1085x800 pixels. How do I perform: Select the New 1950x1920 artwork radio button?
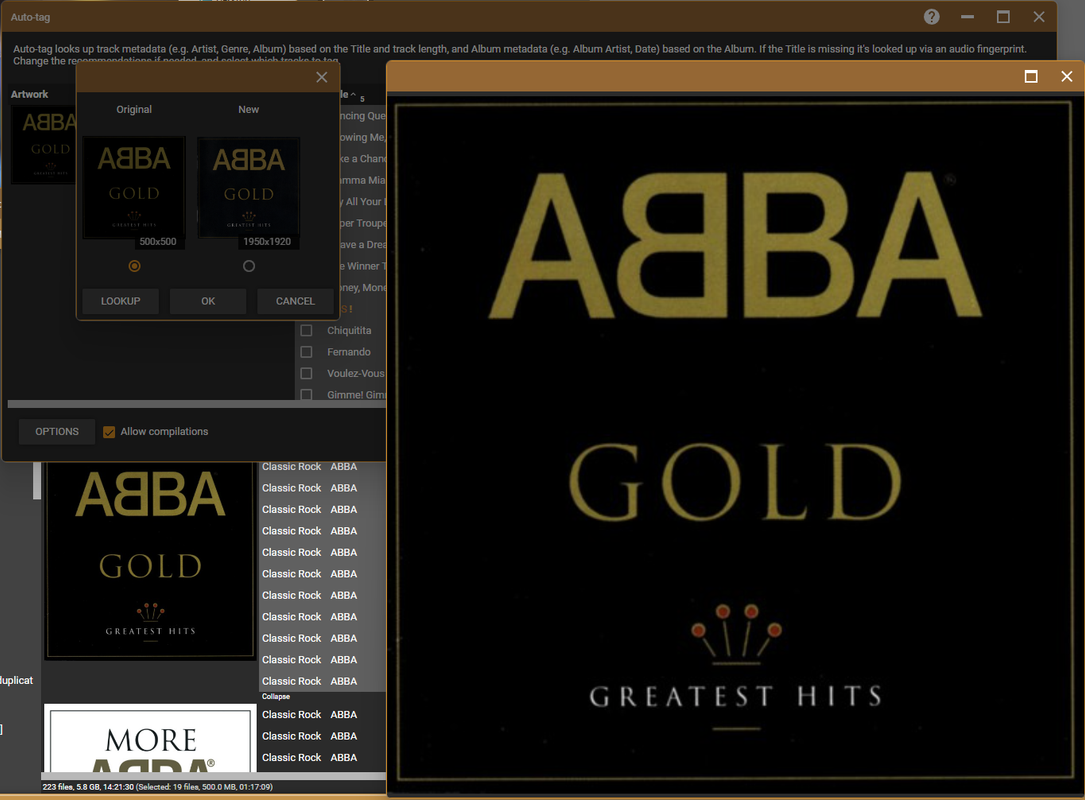click(x=249, y=266)
